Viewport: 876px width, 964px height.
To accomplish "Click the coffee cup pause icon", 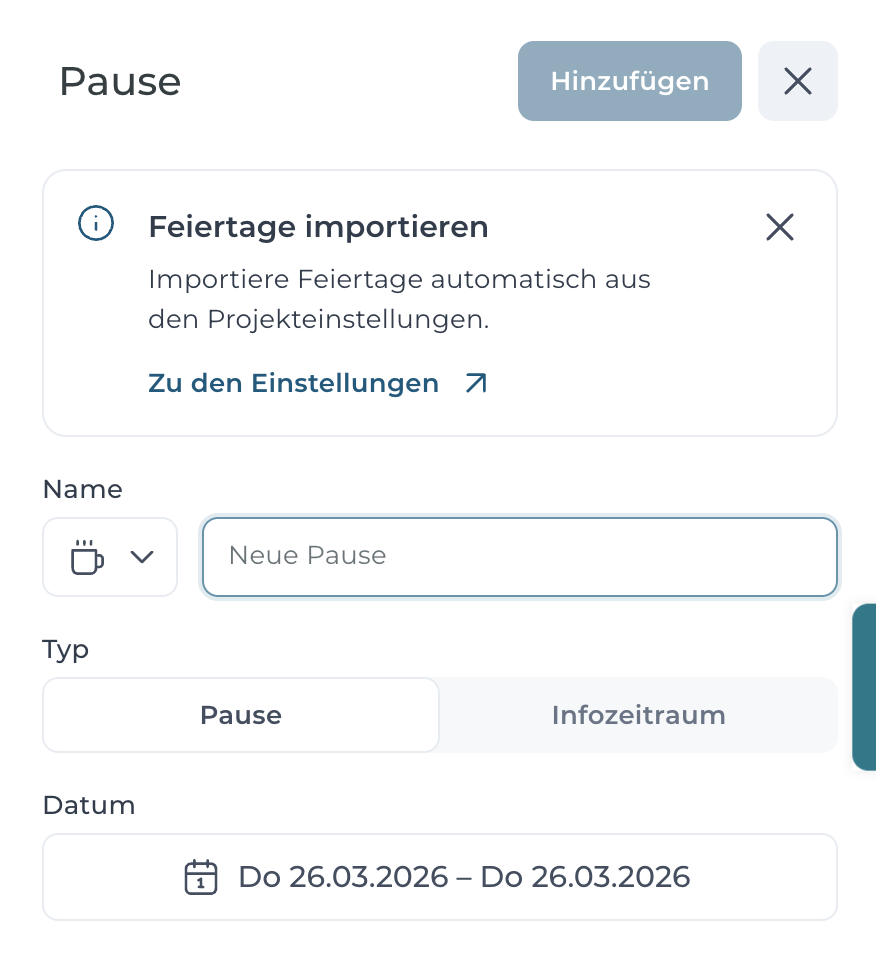I will tap(87, 557).
